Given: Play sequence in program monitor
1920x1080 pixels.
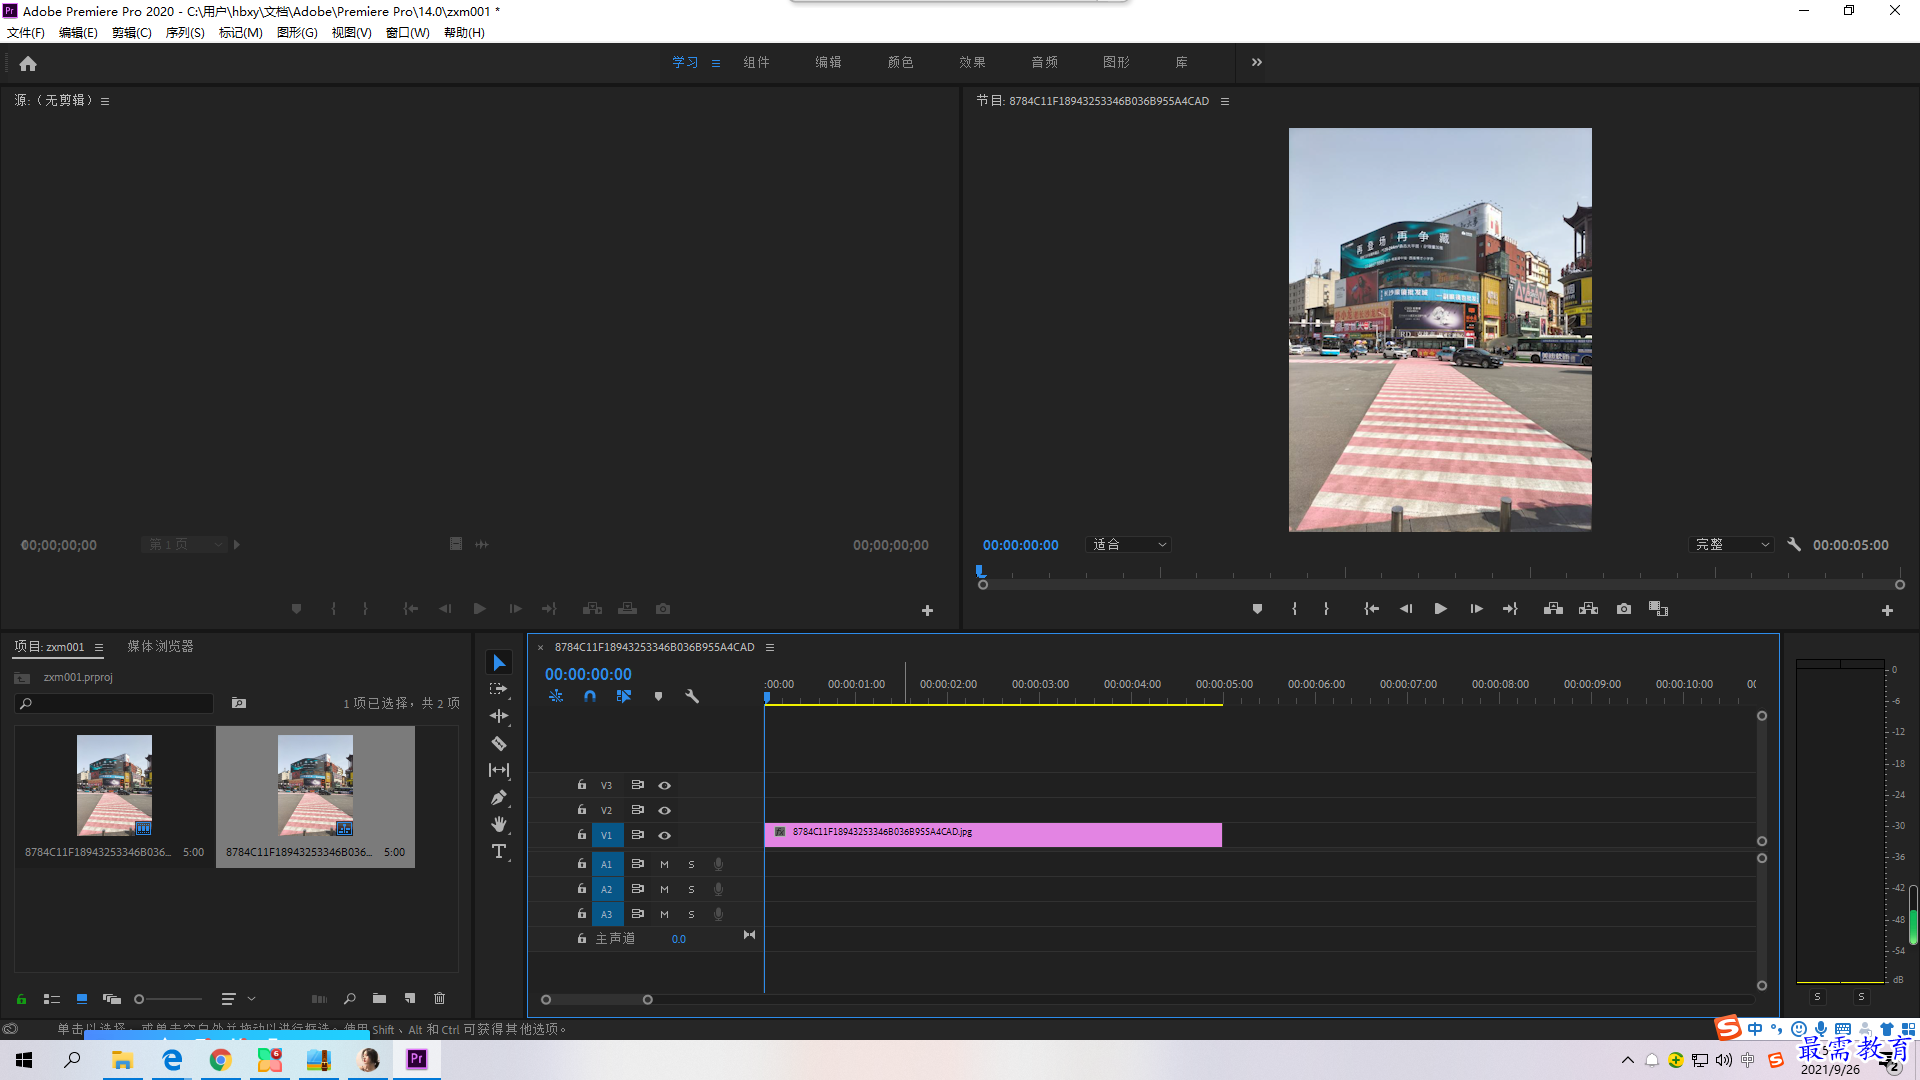Looking at the screenshot, I should 1441,609.
